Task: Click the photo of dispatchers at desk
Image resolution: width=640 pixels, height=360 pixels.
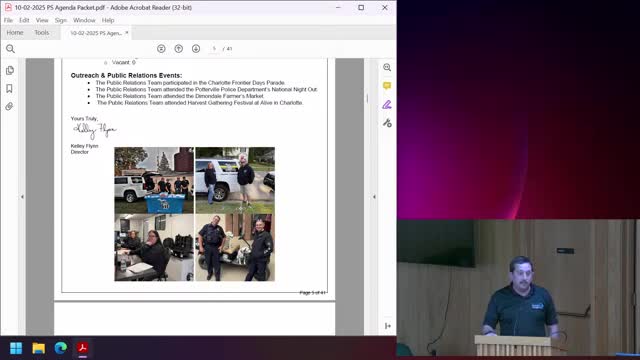Action: (154, 248)
